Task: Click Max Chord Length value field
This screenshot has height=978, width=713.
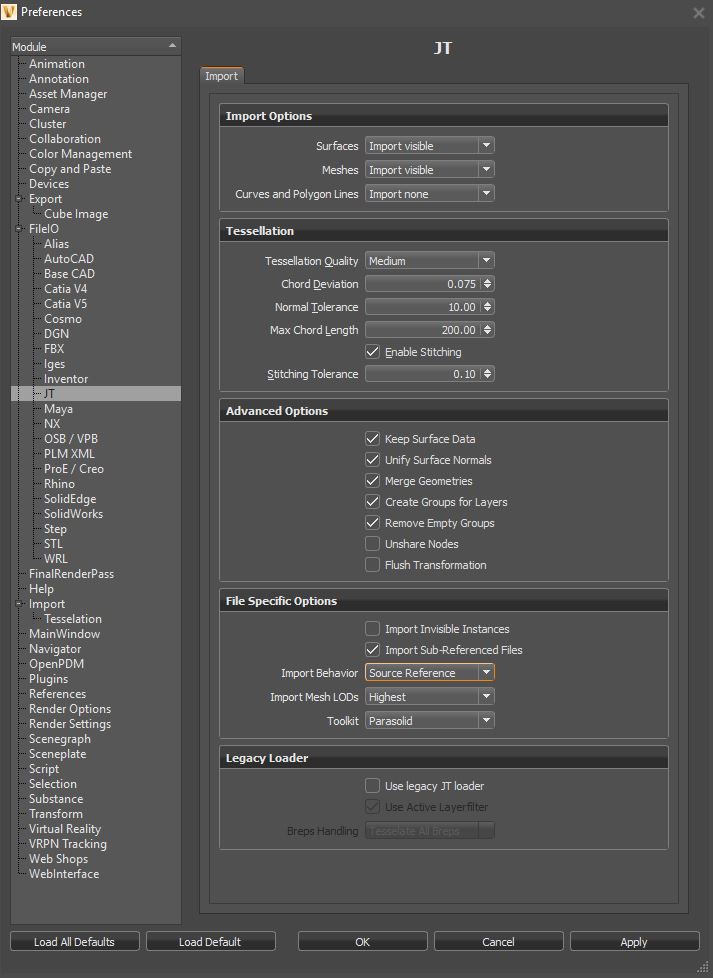Action: click(423, 330)
